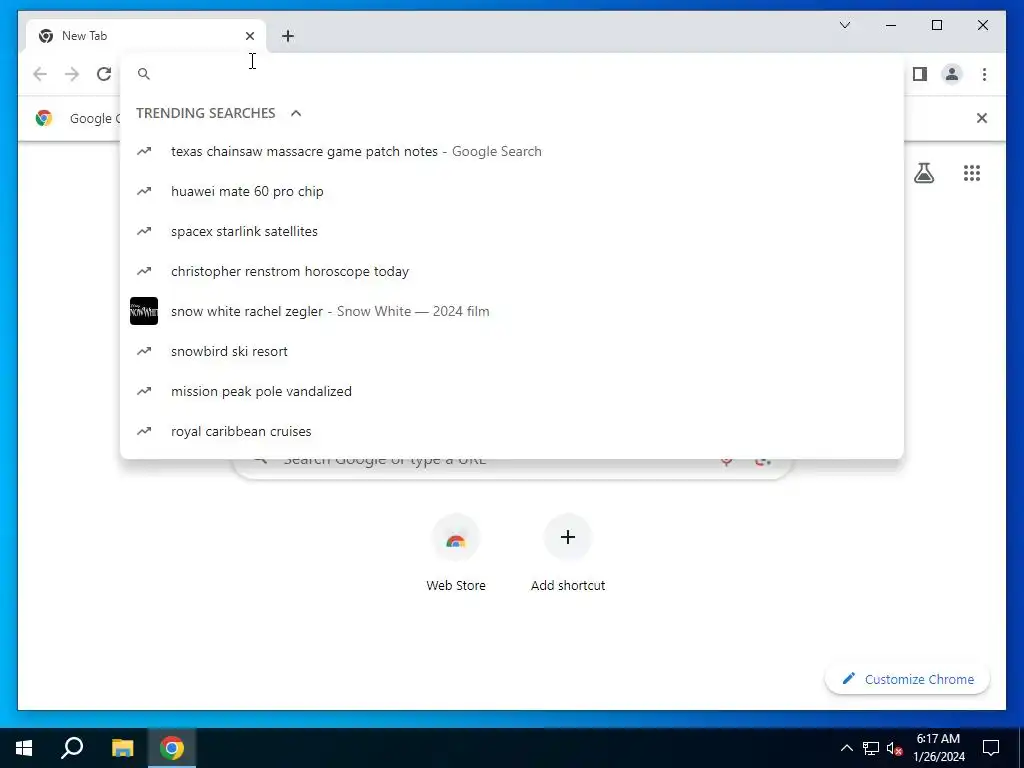Viewport: 1024px width, 768px height.
Task: Click the omnibox magnifier icon
Action: coord(144,74)
